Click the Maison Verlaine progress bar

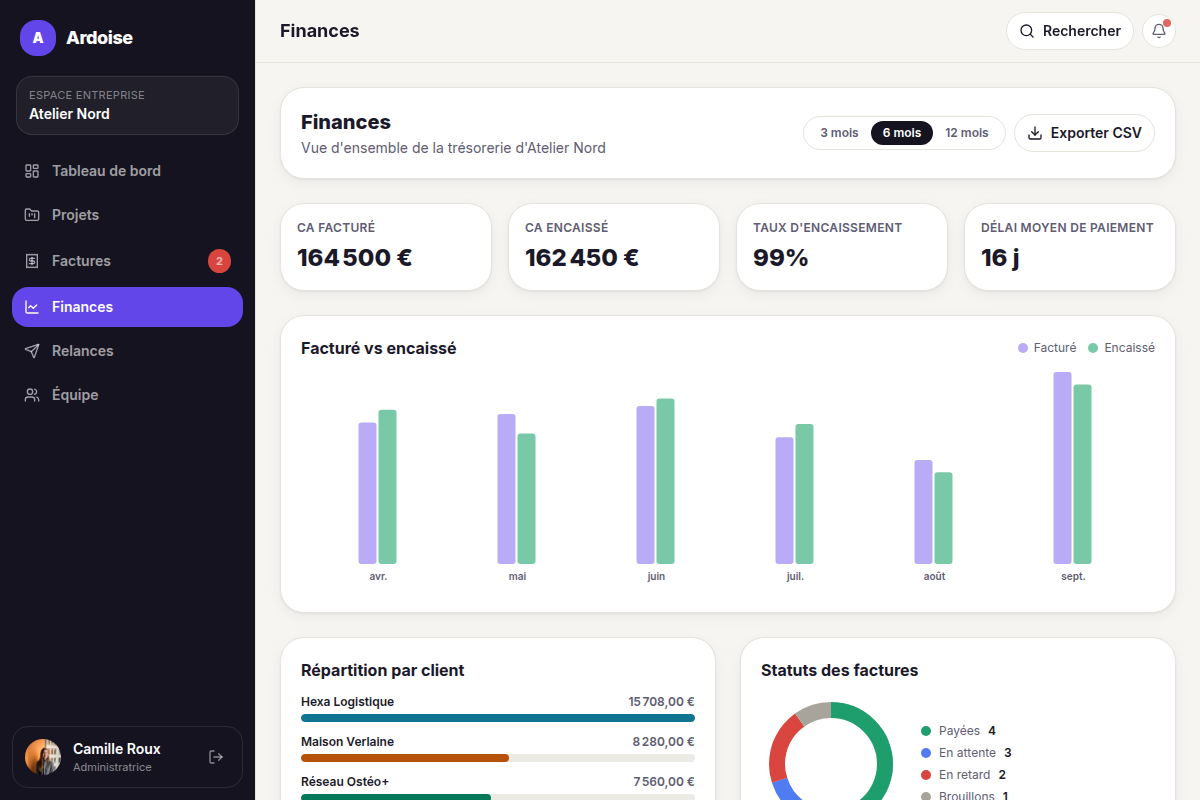(x=498, y=758)
